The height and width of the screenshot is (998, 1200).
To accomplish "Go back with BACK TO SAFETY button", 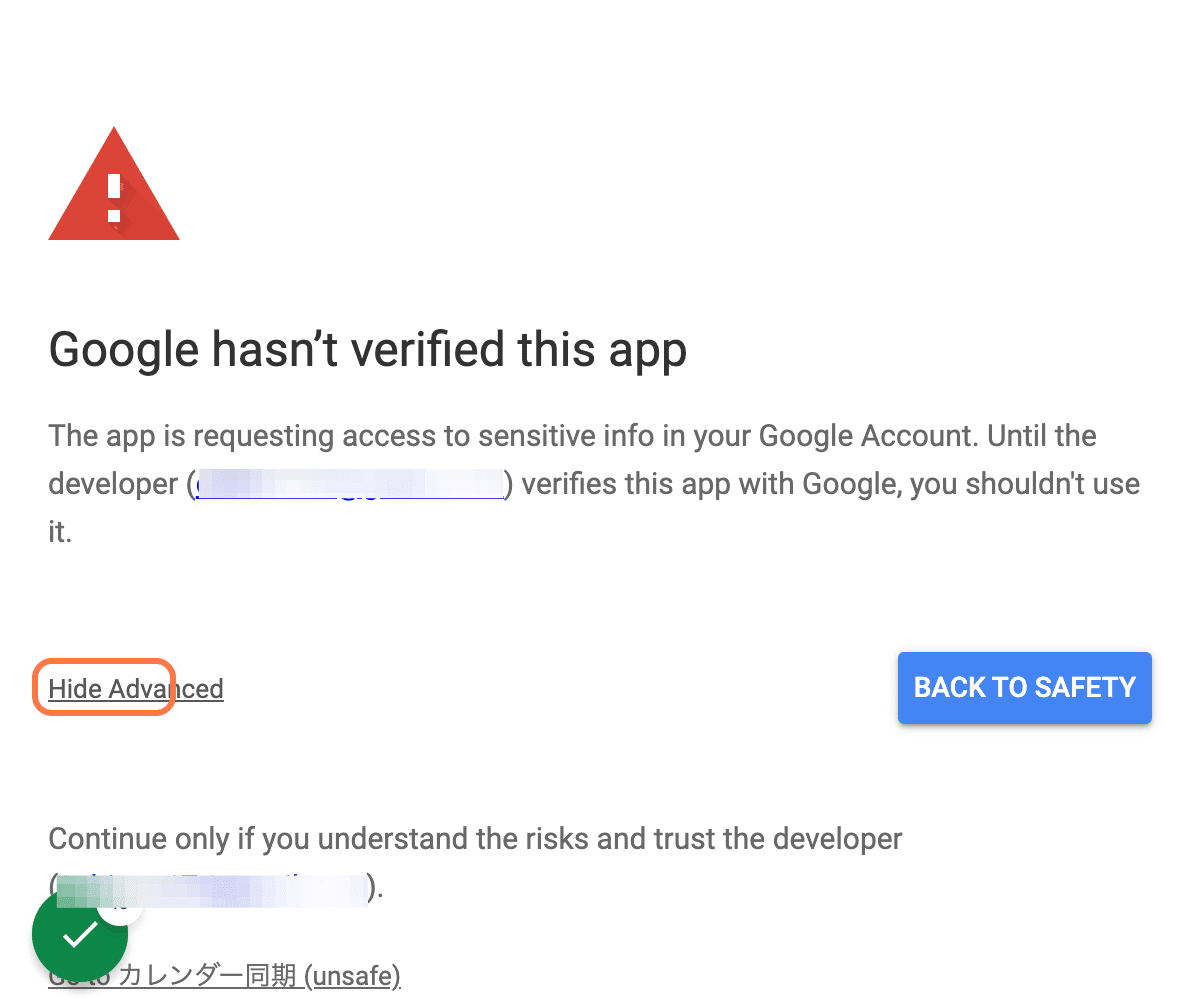I will click(x=1025, y=688).
